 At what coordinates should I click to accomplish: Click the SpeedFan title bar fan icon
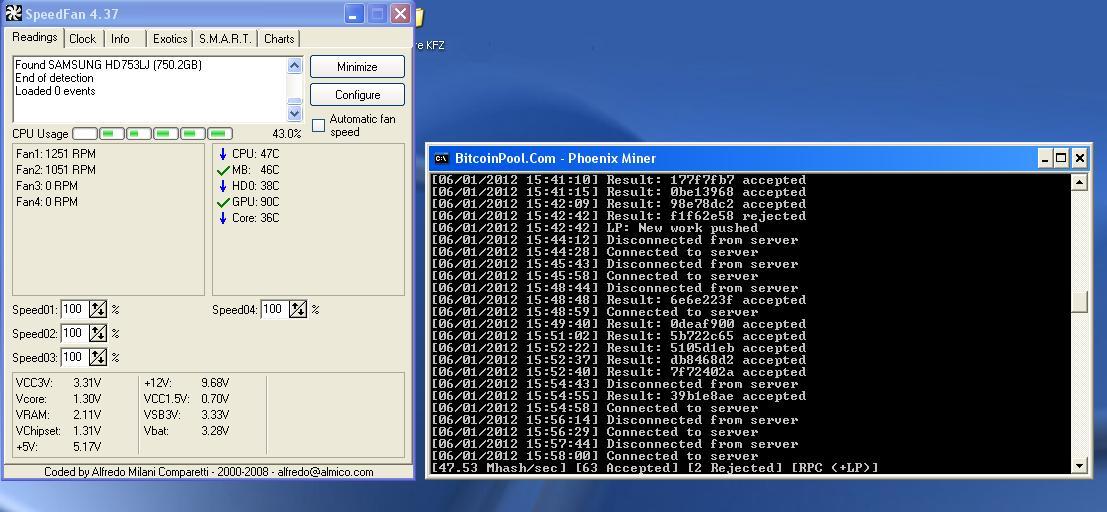[x=13, y=13]
